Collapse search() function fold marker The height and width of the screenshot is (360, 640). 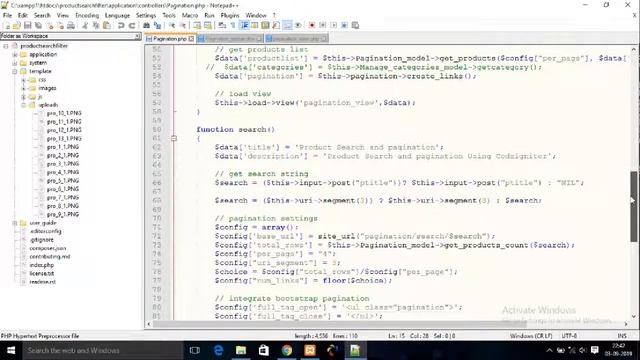click(174, 138)
